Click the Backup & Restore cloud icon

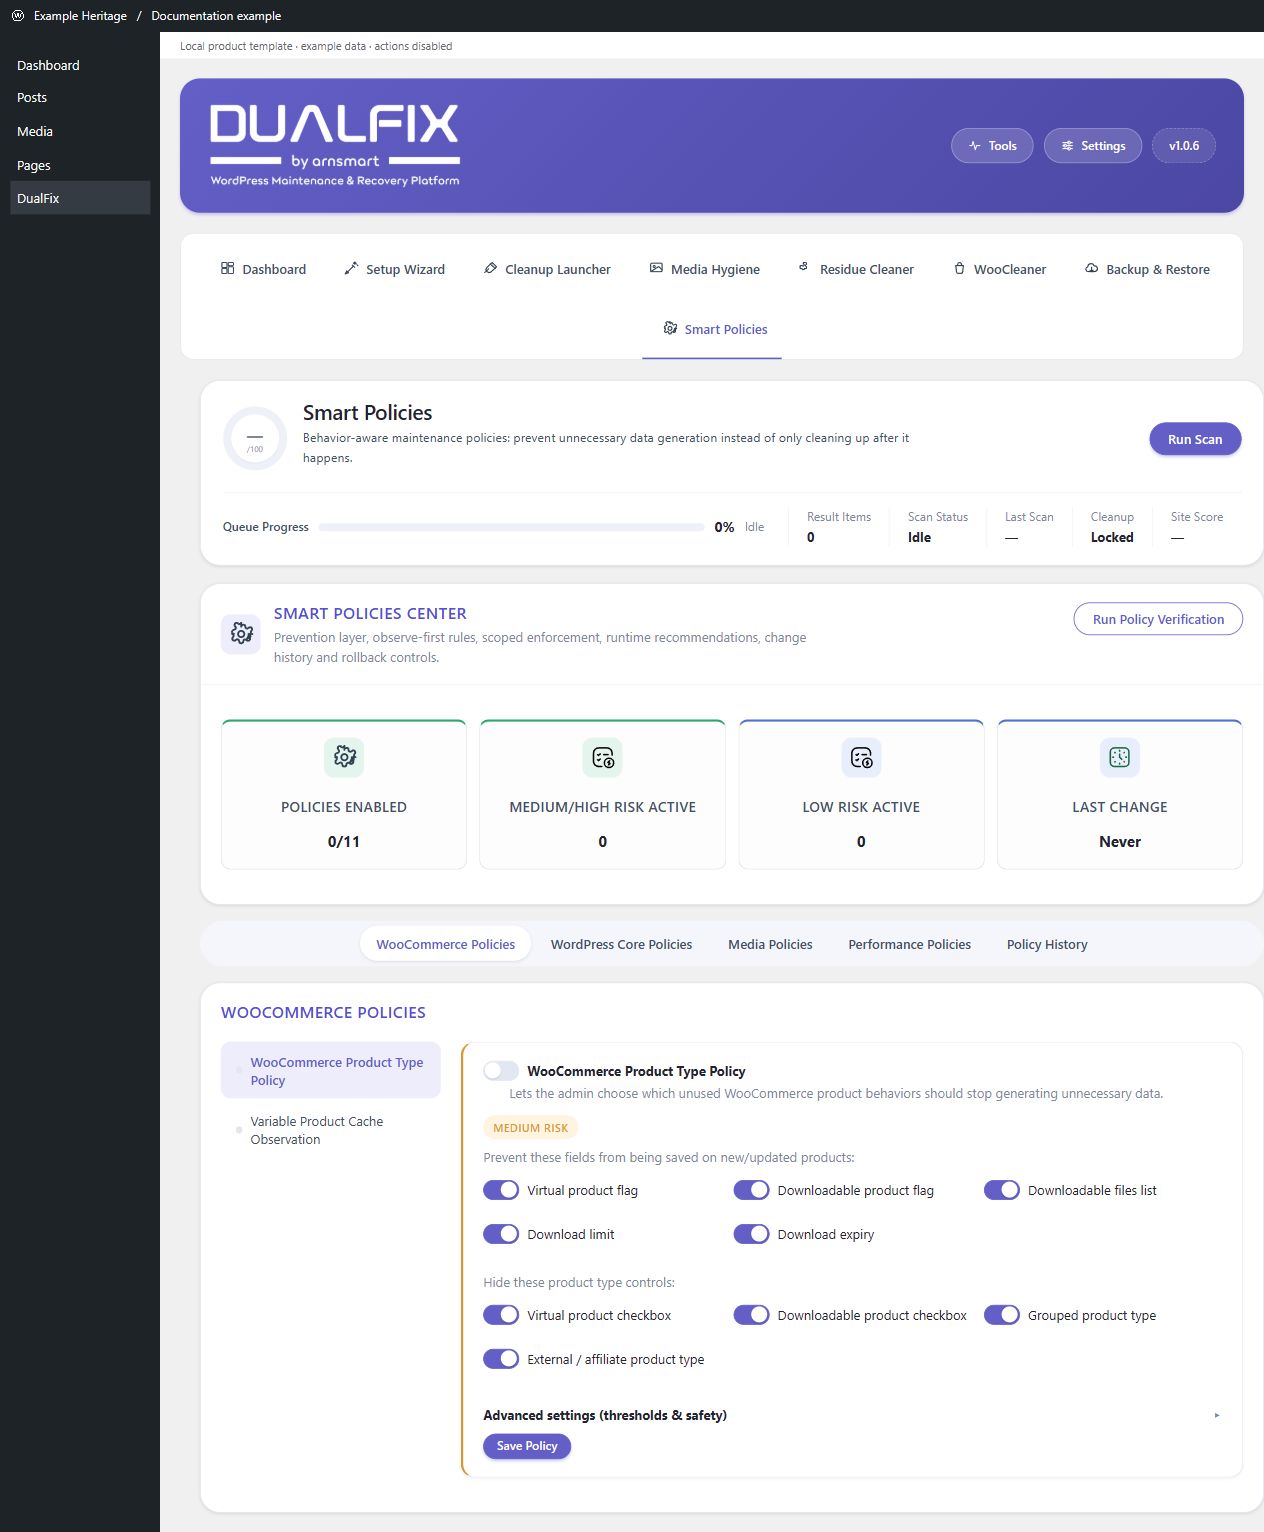[1092, 268]
